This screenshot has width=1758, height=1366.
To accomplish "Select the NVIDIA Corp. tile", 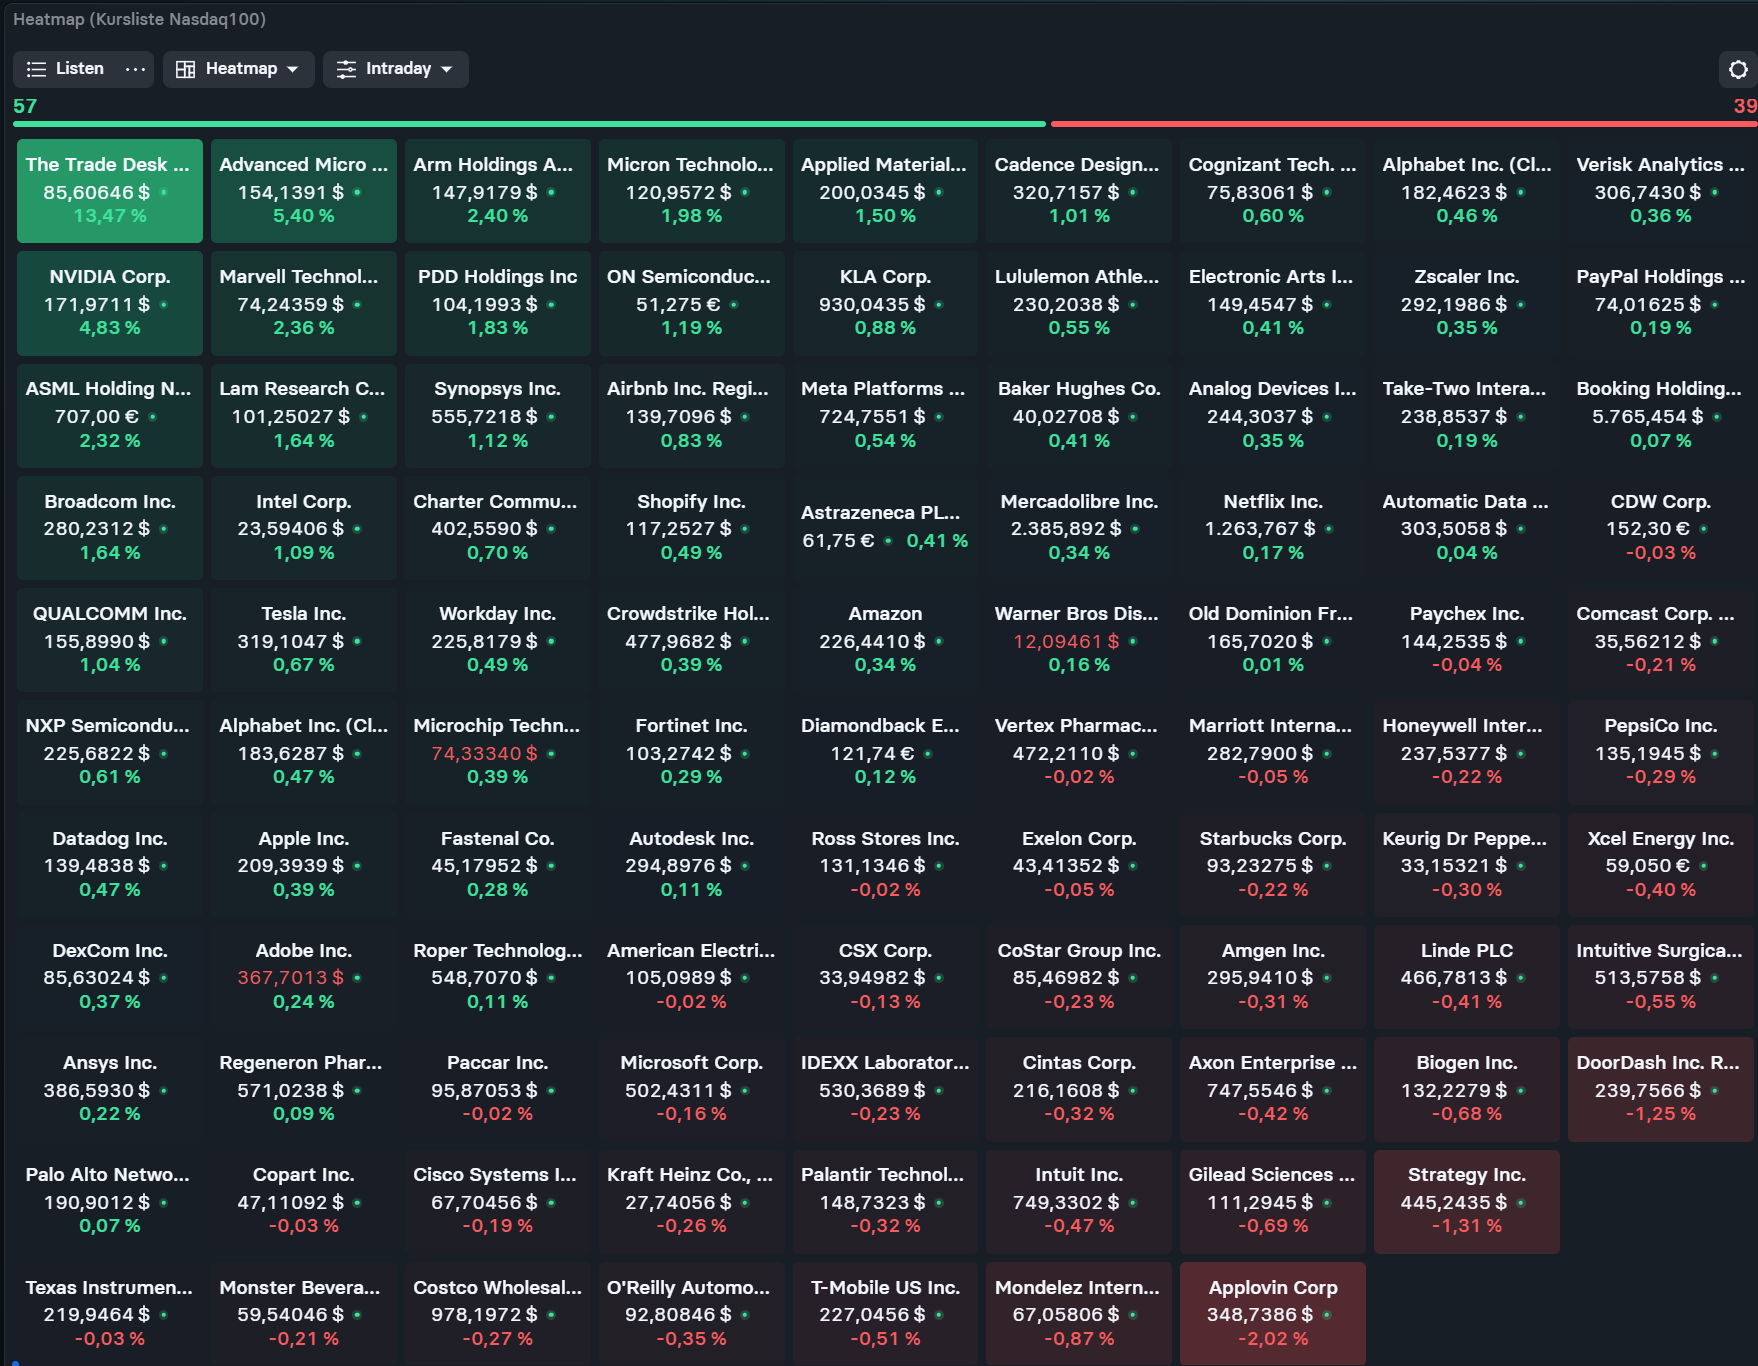I will [x=110, y=303].
